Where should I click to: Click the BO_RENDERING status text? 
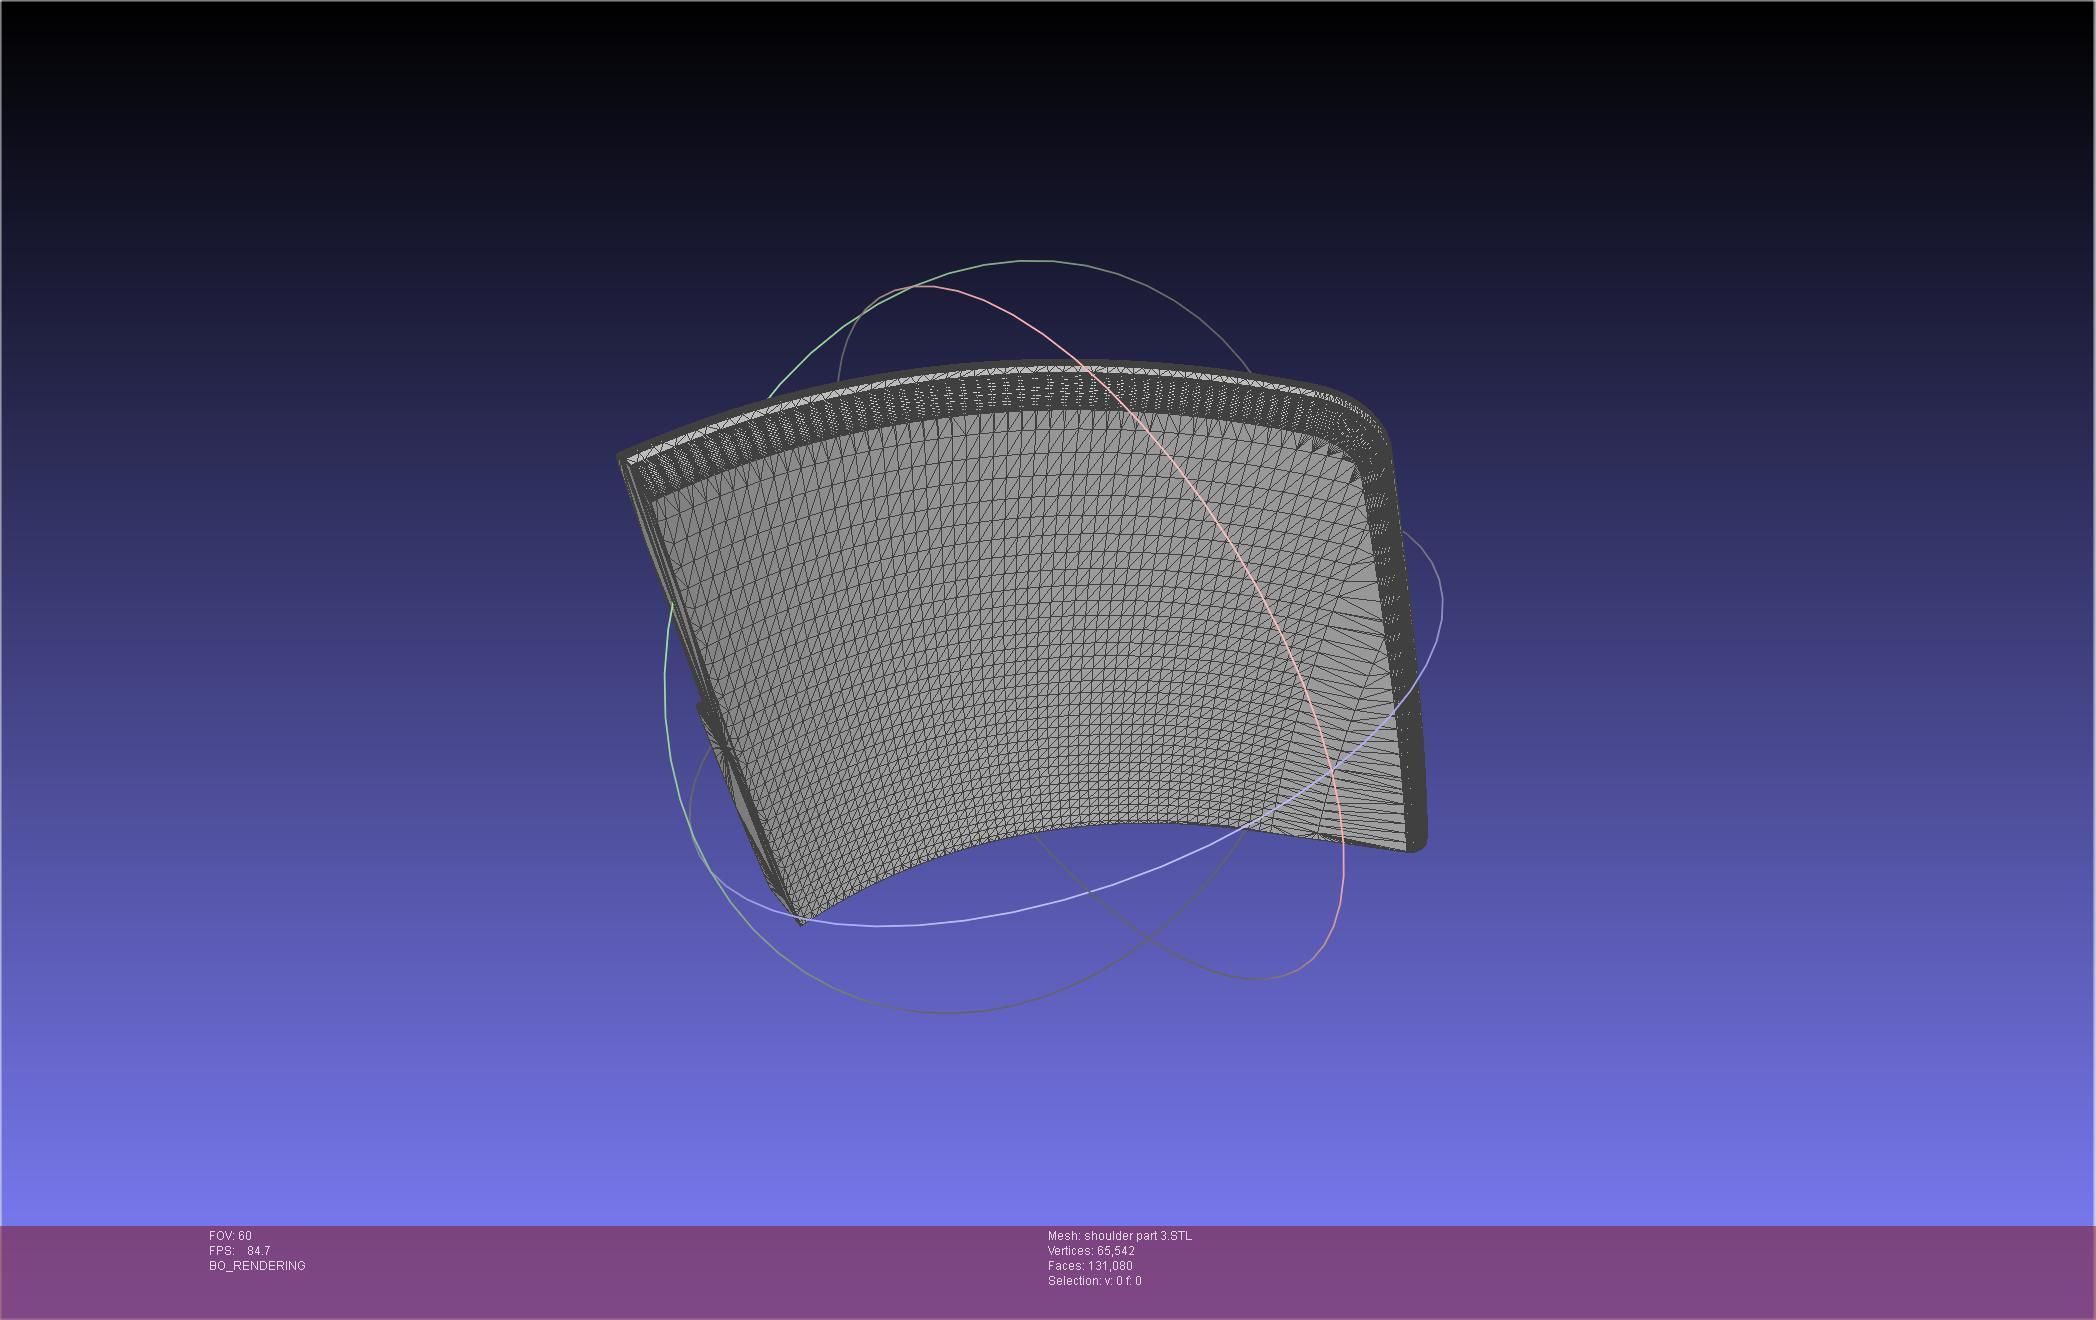point(257,1266)
